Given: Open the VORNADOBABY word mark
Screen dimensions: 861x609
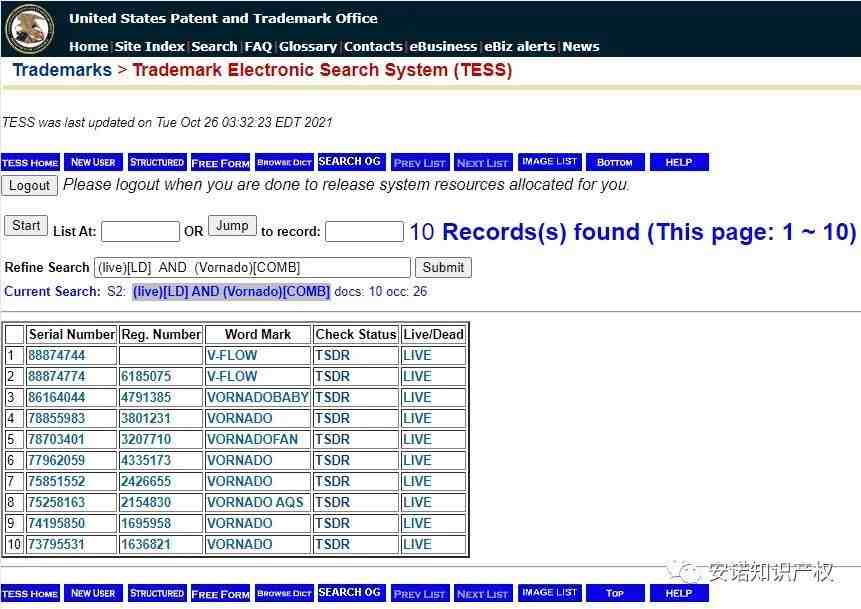Looking at the screenshot, I should coord(258,398).
